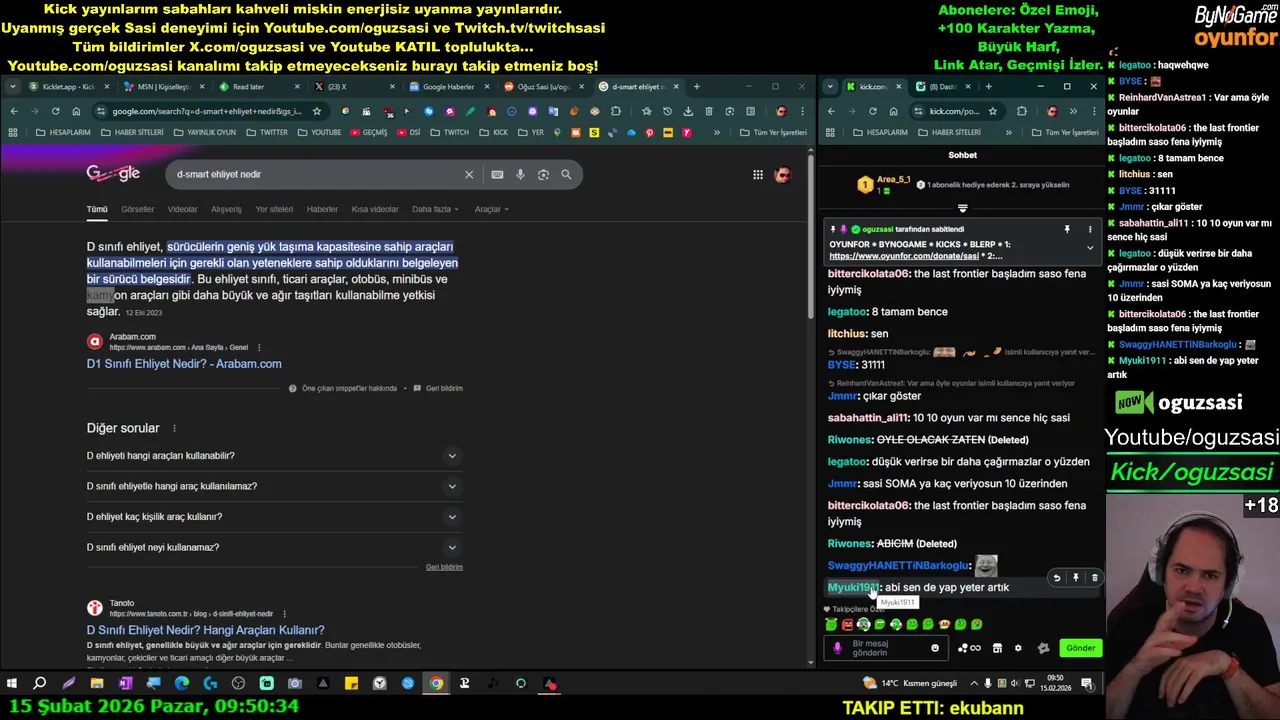Reload the Google search page
Image resolution: width=1280 pixels, height=720 pixels.
pos(55,111)
